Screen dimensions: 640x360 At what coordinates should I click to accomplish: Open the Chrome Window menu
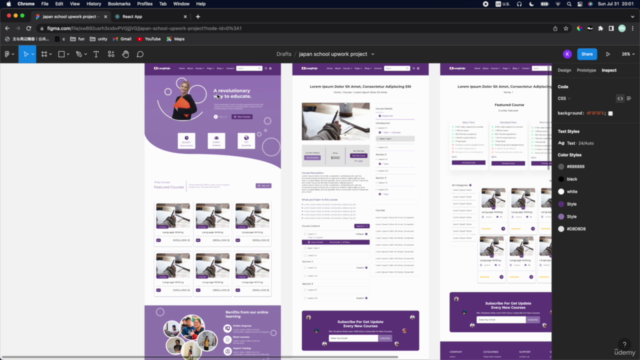coord(181,4)
